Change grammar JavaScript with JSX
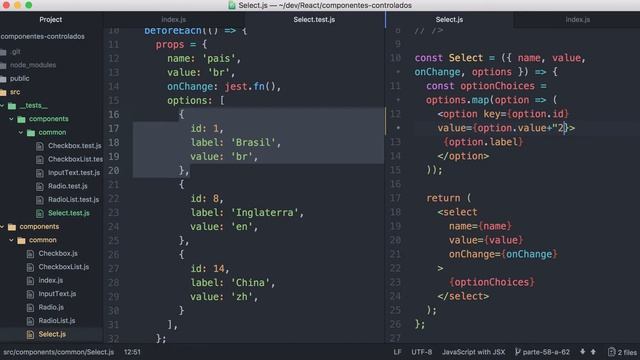The height and width of the screenshot is (360, 640). (x=473, y=352)
